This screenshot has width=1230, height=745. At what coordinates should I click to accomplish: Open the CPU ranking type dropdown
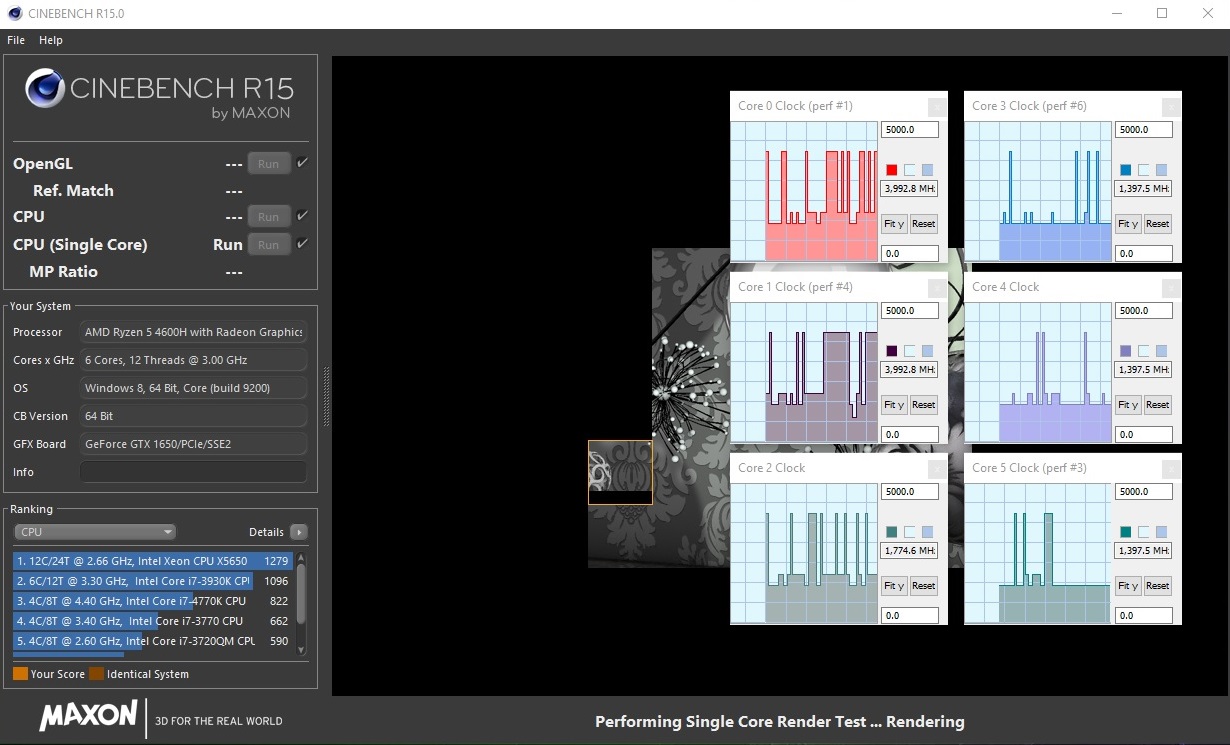[x=95, y=532]
